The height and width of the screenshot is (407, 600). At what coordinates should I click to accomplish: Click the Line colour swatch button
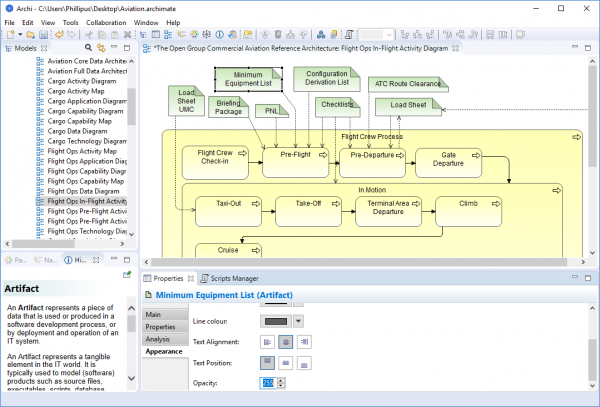pos(276,321)
